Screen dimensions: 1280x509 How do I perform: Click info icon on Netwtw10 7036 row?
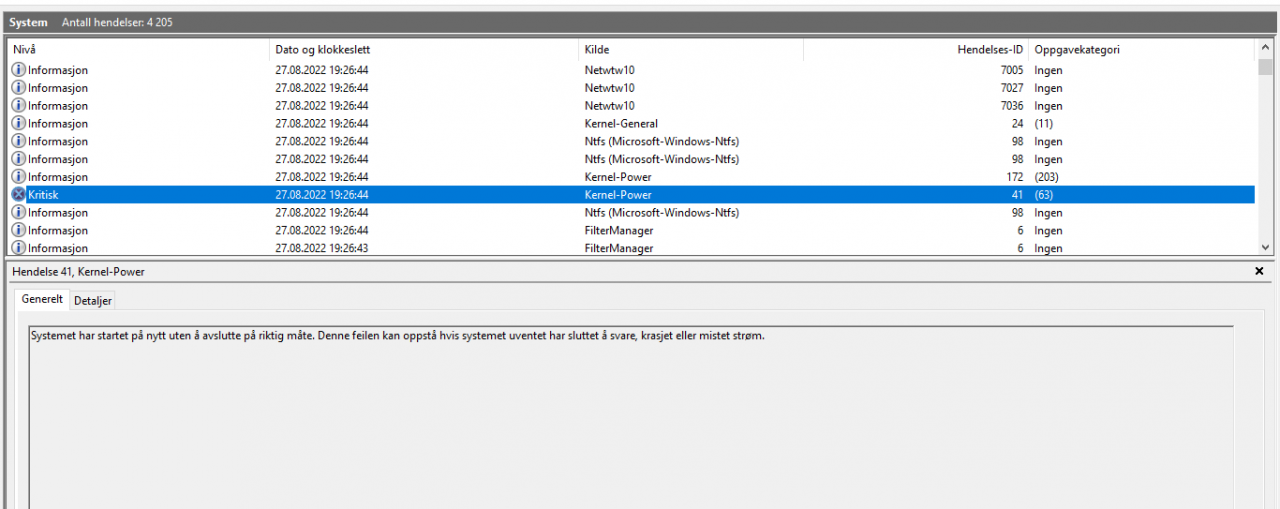pos(18,106)
